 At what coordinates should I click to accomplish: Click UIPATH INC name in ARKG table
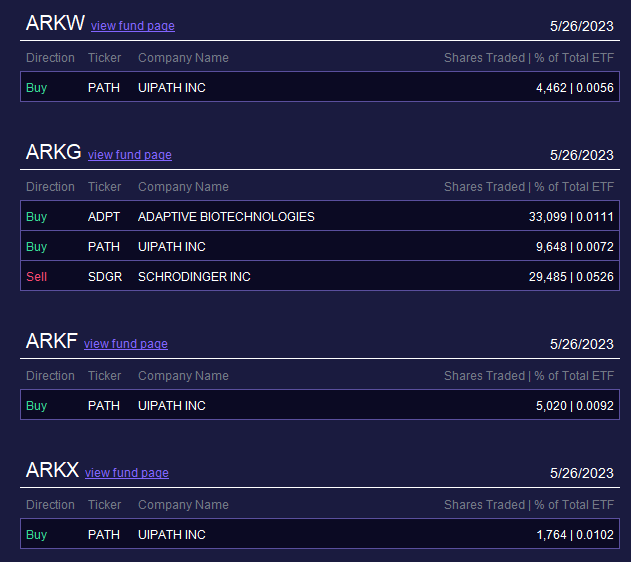[172, 247]
